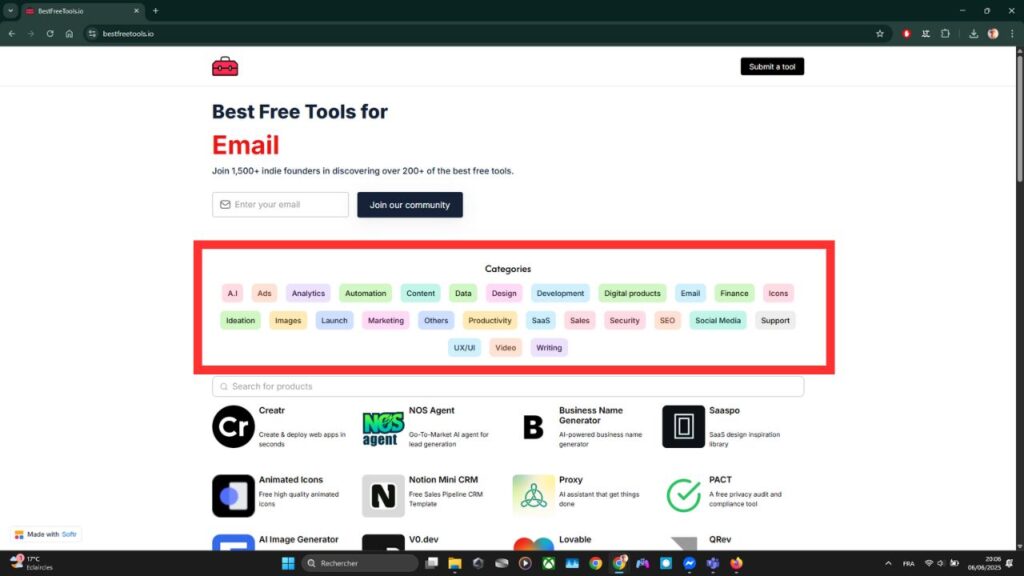Open the AI Image Generator title
This screenshot has height=576, width=1024.
pyautogui.click(x=298, y=539)
